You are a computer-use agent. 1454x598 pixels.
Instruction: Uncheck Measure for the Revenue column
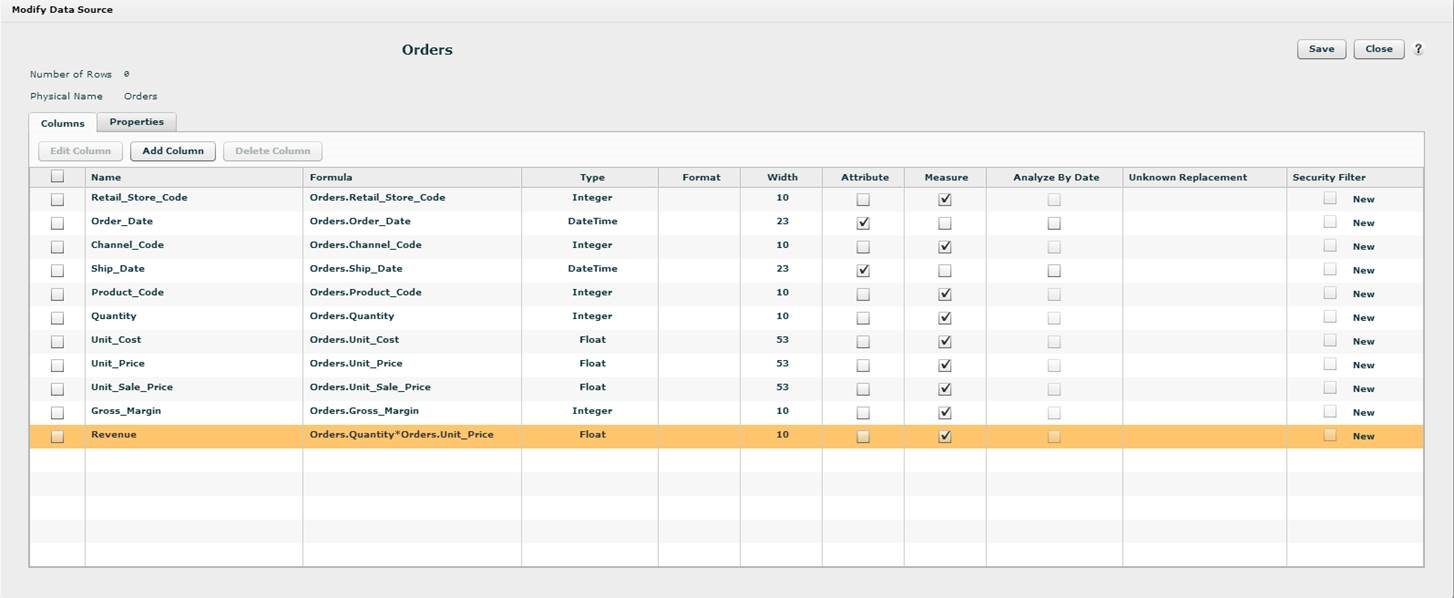pyautogui.click(x=945, y=436)
